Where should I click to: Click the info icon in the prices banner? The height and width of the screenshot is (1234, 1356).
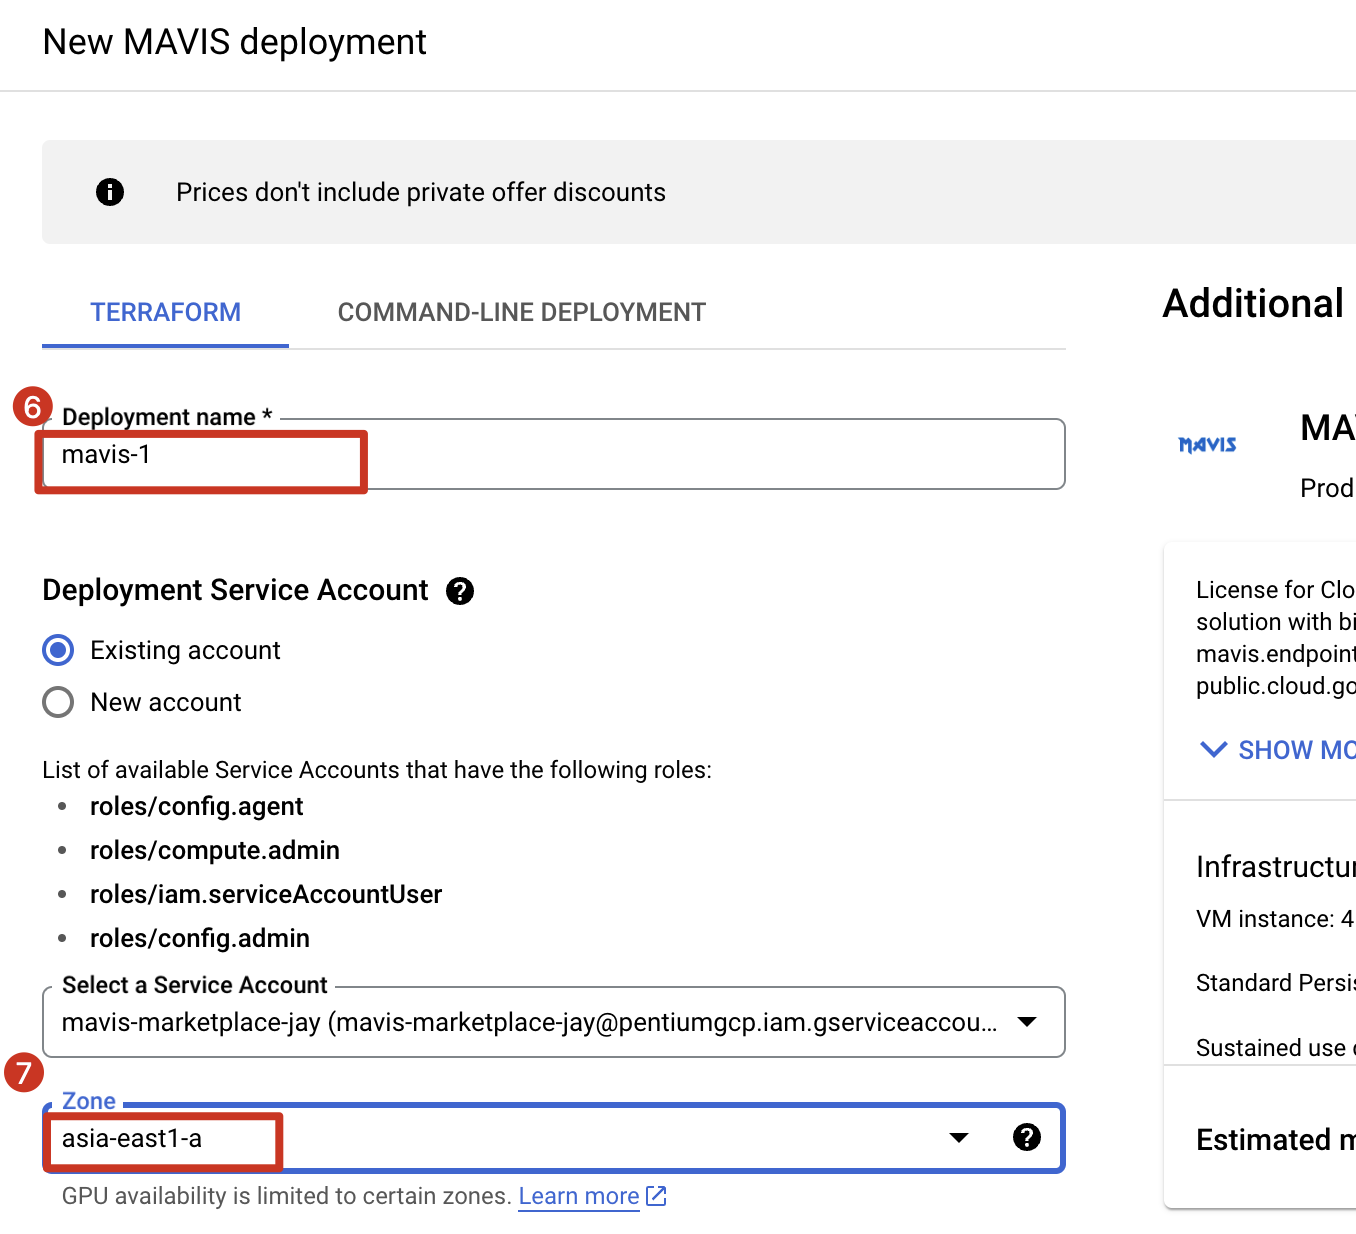click(110, 192)
